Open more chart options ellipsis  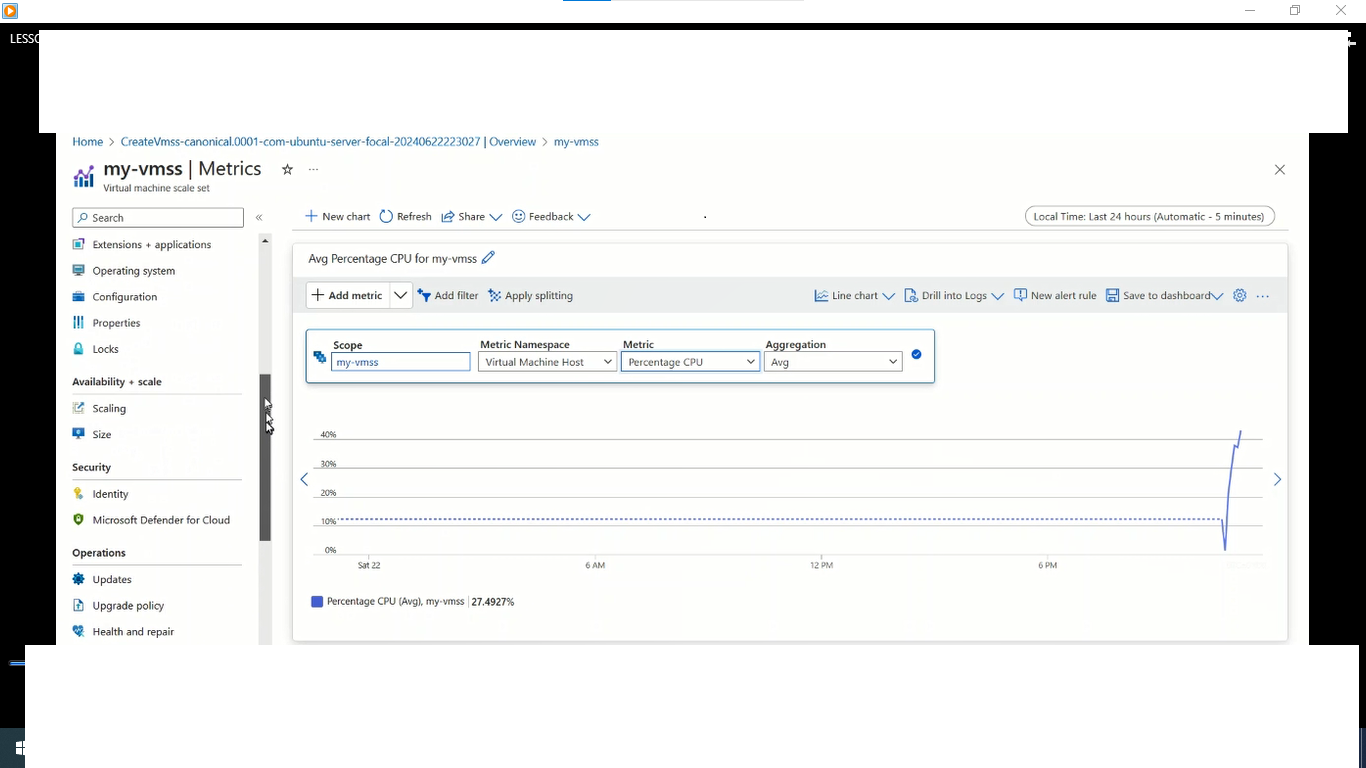(1263, 296)
